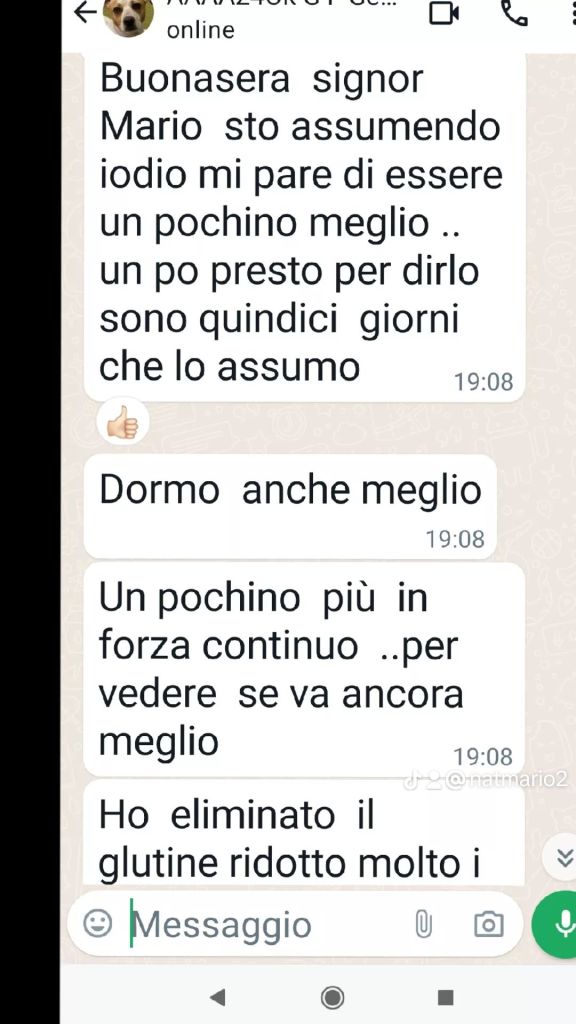Image resolution: width=576 pixels, height=1024 pixels.
Task: Jump to latest messages with double-chevron button
Action: pyautogui.click(x=562, y=857)
